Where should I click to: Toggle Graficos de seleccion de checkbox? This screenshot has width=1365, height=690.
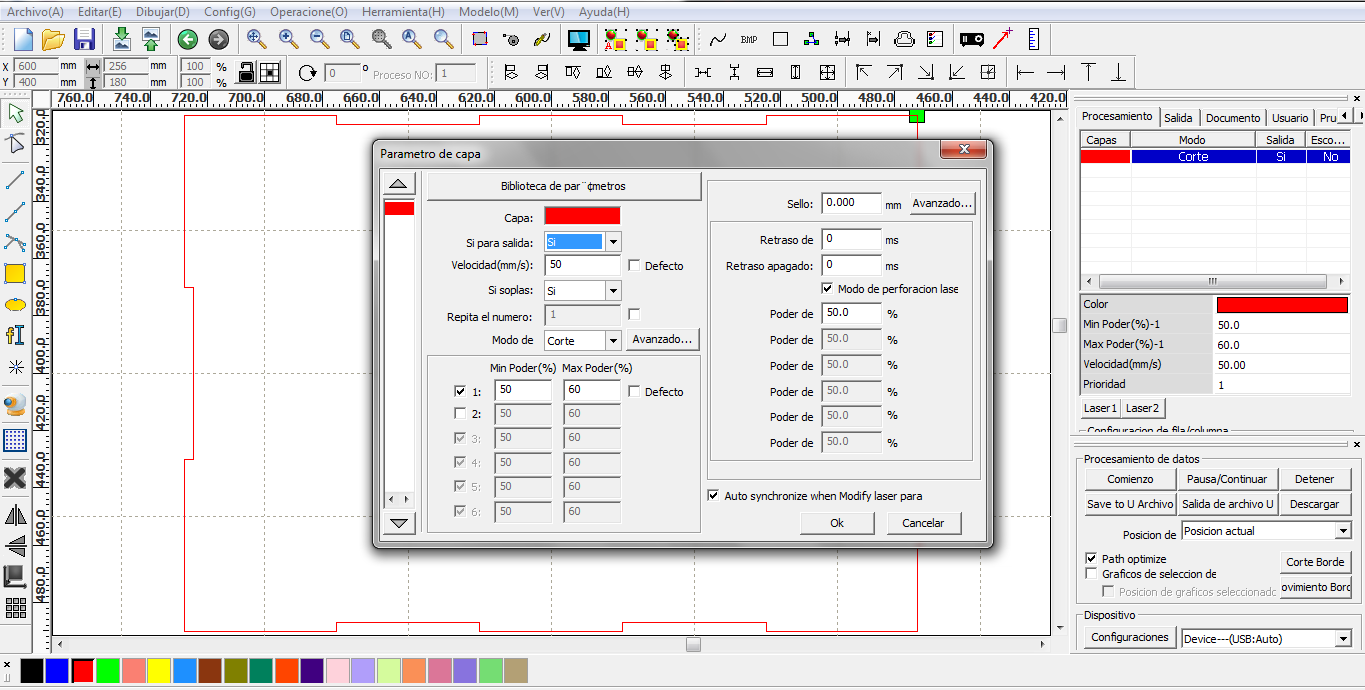click(x=1091, y=574)
